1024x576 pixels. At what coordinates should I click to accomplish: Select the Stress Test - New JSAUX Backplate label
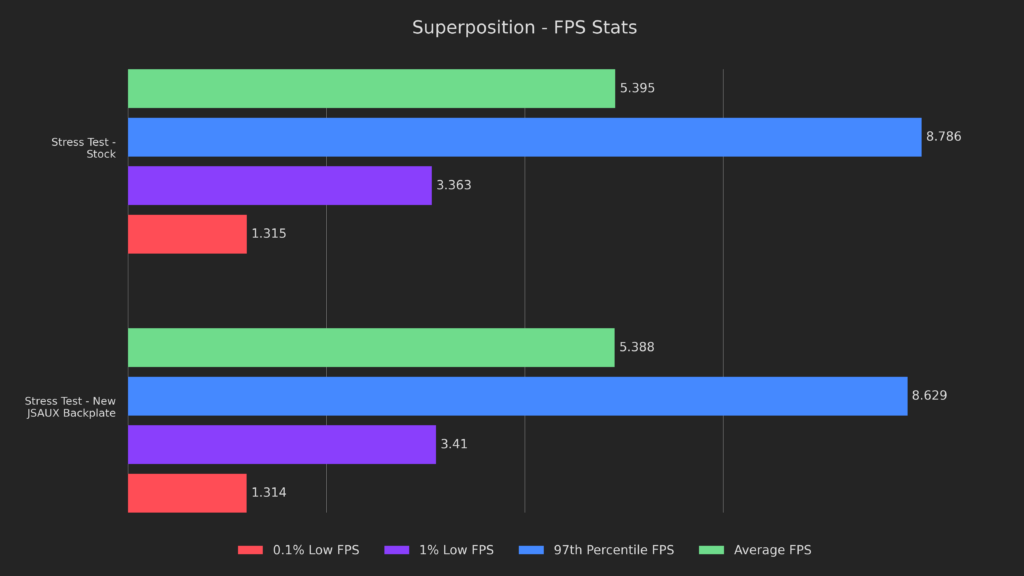(72, 407)
